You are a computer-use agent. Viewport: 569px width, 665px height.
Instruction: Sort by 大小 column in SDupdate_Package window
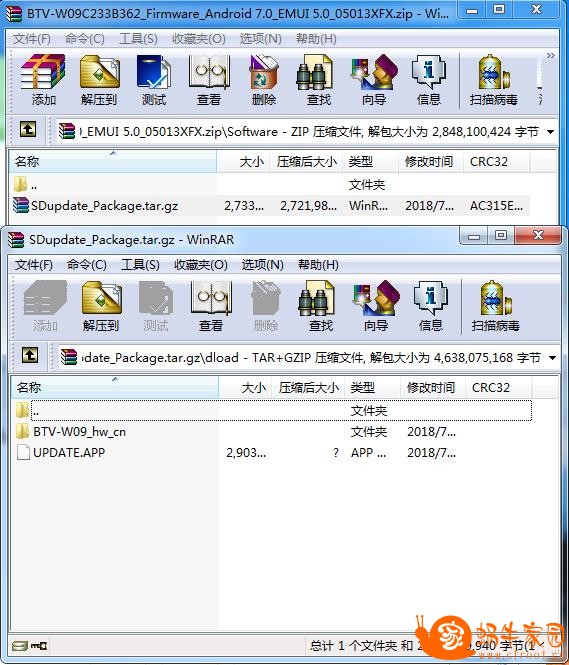click(245, 387)
